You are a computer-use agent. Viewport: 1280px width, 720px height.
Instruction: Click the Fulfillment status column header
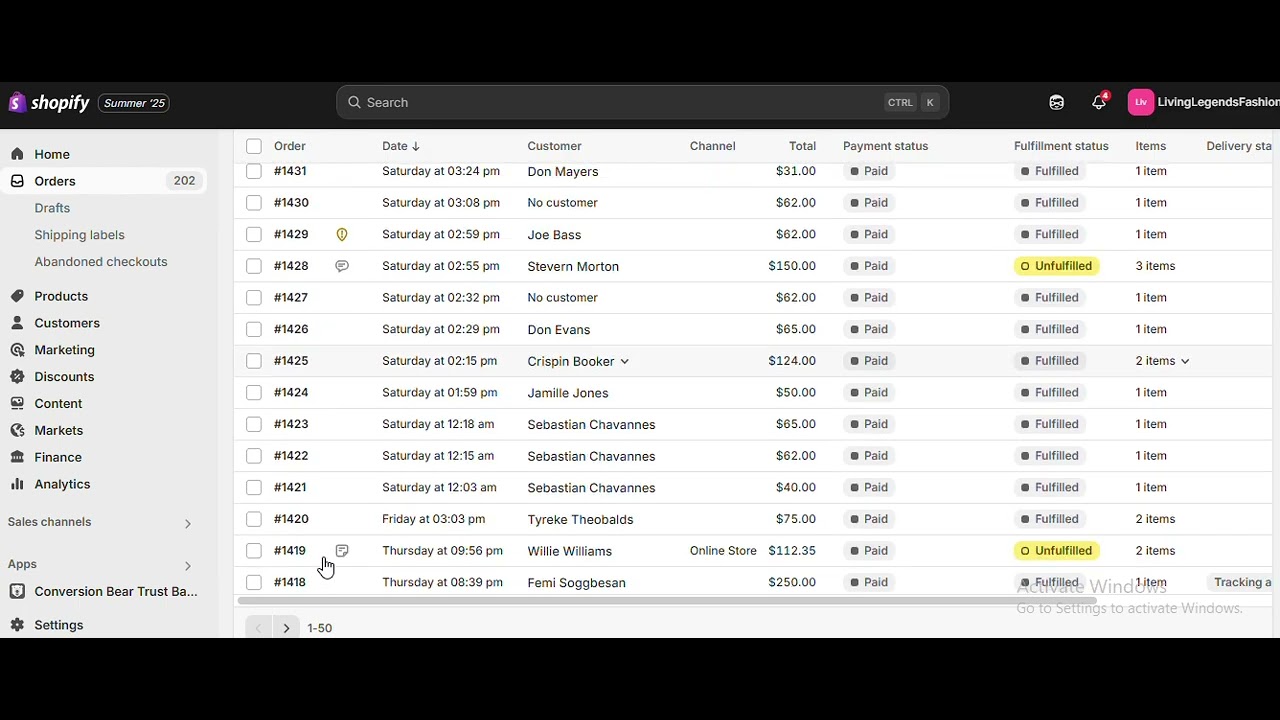tap(1061, 146)
